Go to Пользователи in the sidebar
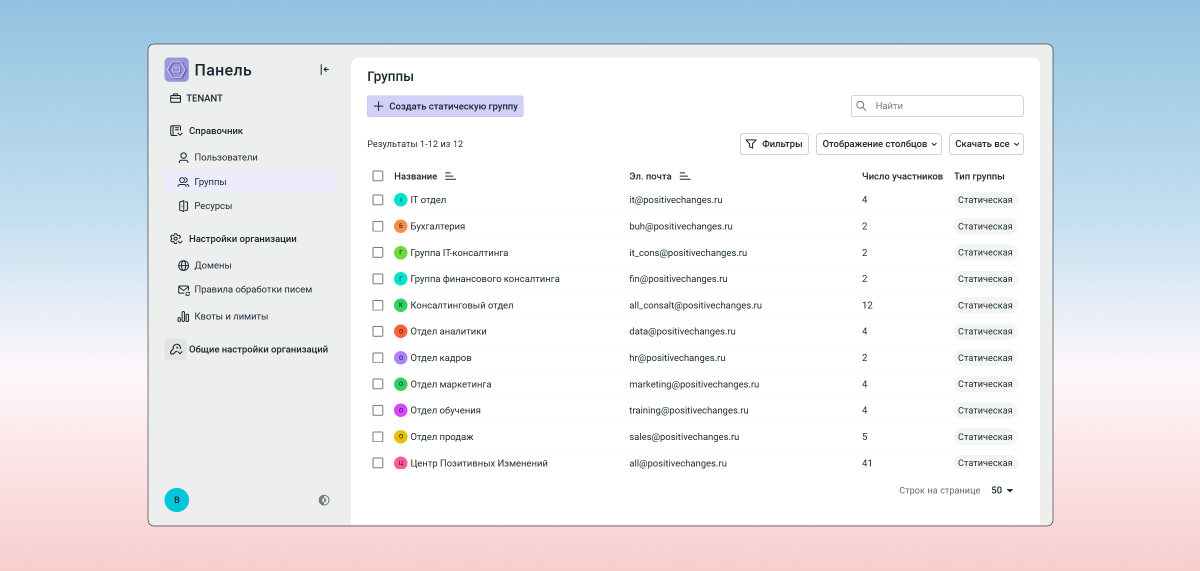 click(225, 157)
